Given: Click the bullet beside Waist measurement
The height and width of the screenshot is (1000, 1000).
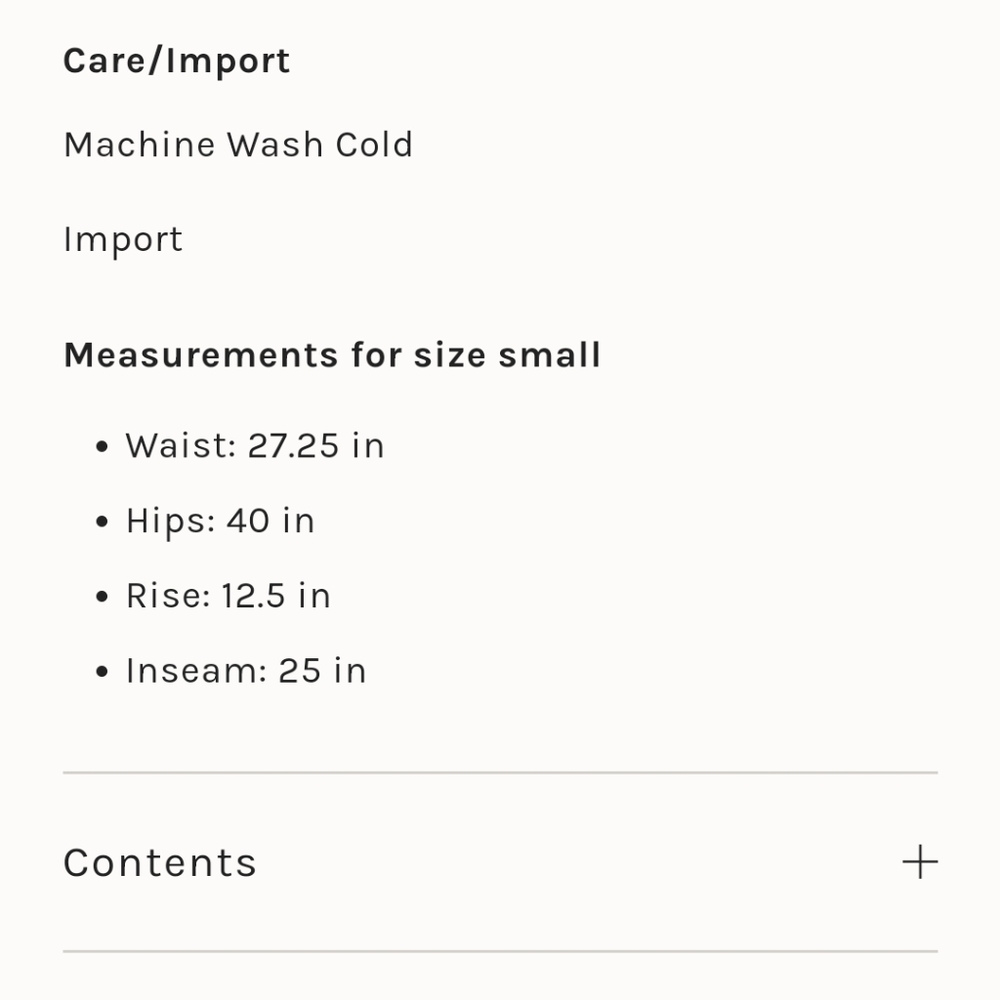Looking at the screenshot, I should point(101,446).
